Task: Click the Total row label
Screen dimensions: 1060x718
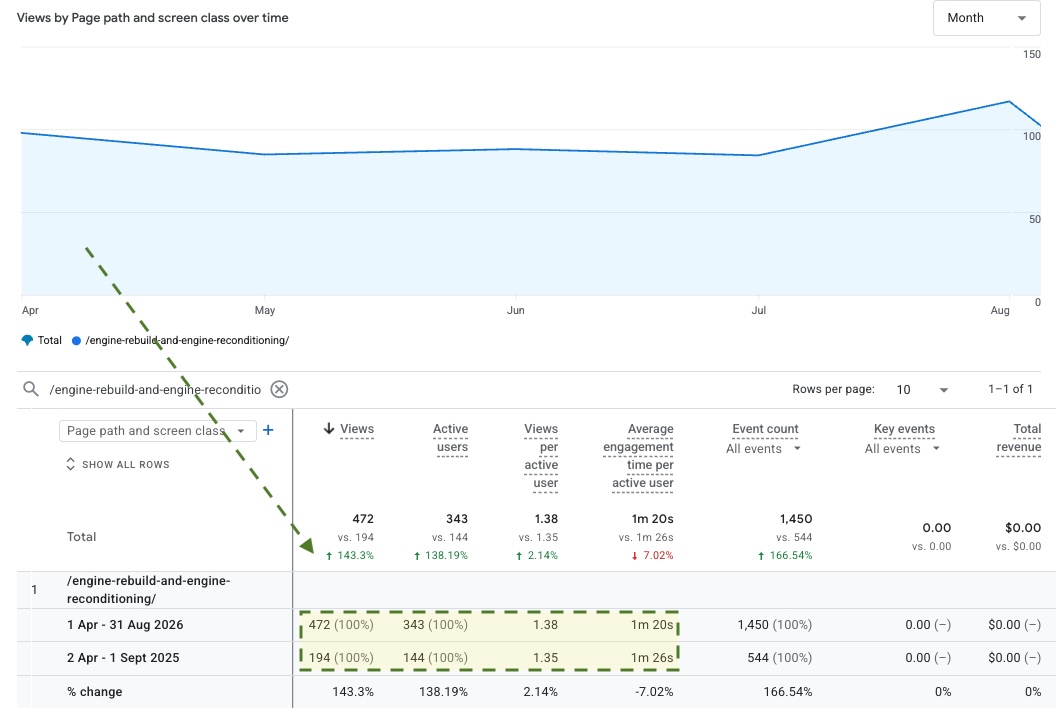Action: click(81, 537)
